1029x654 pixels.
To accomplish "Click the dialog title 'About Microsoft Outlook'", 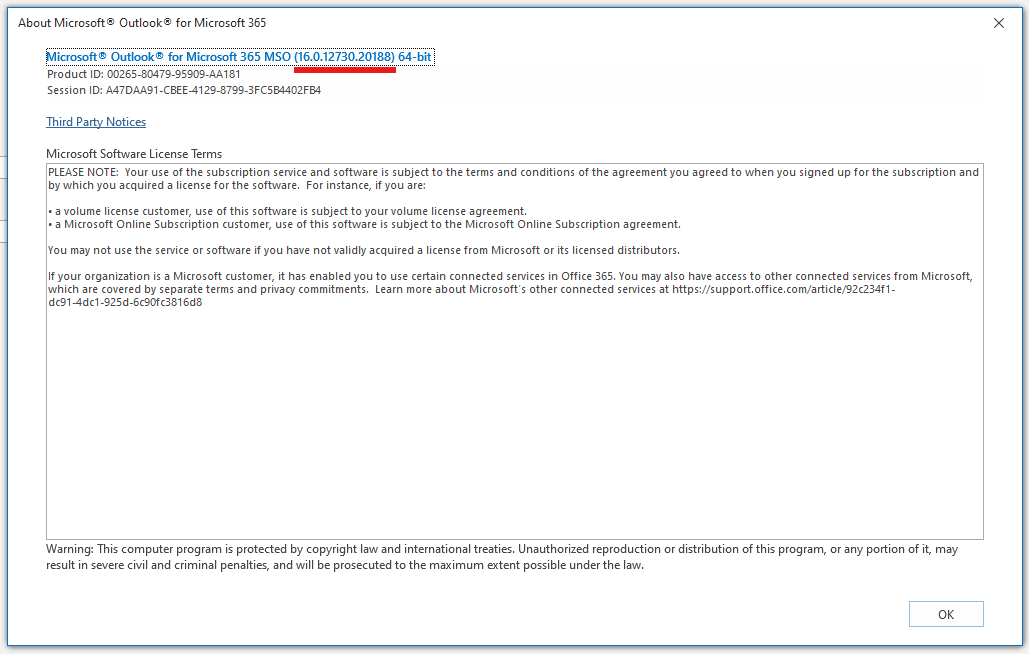I will coord(142,23).
